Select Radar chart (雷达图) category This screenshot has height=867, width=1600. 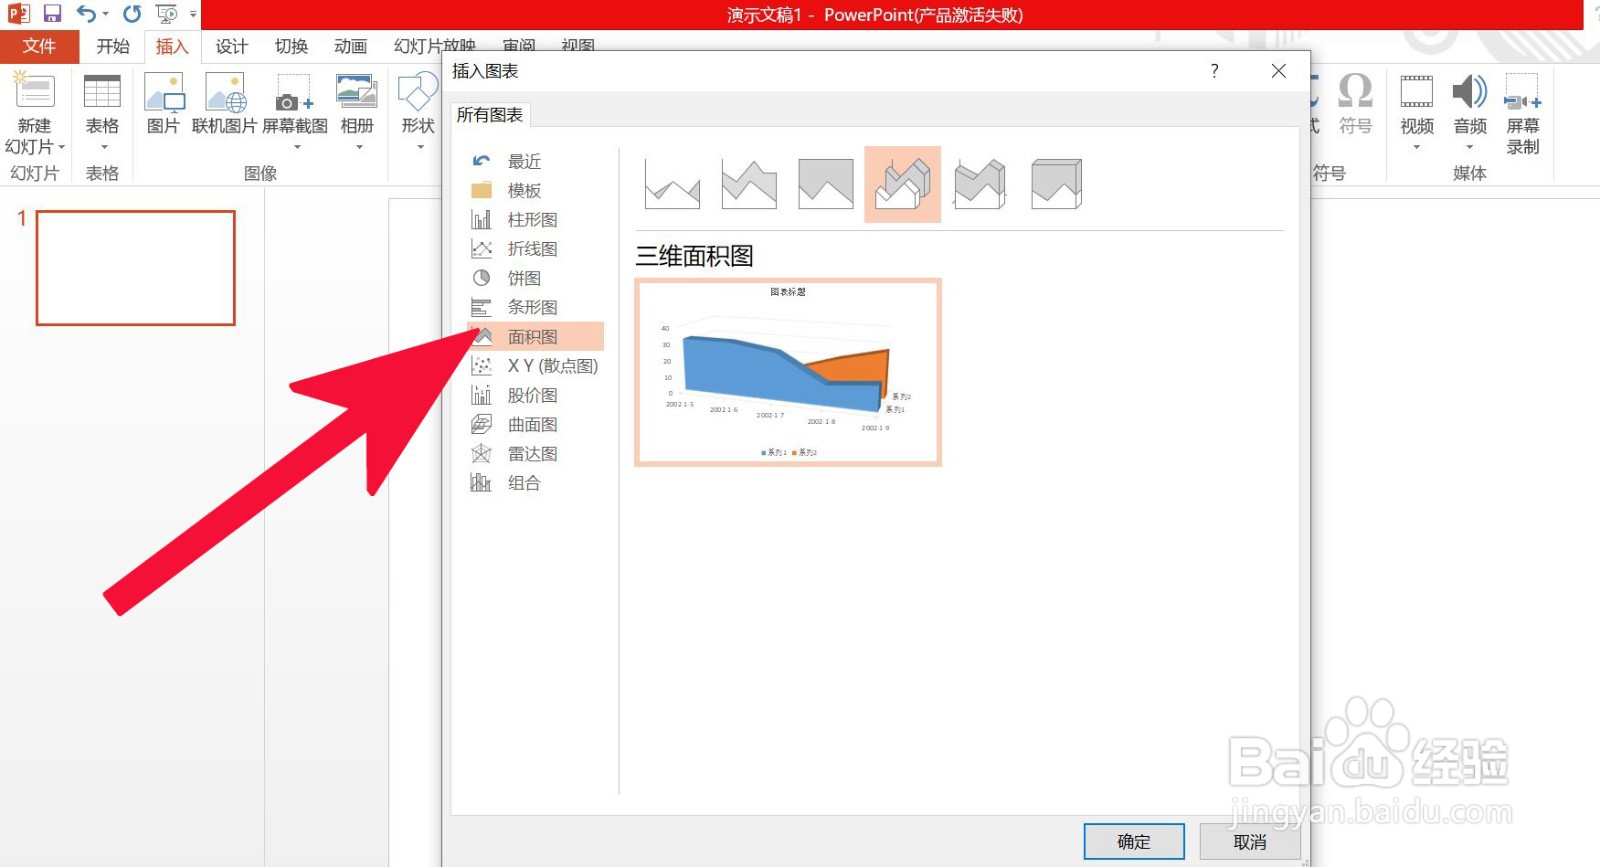tap(536, 453)
